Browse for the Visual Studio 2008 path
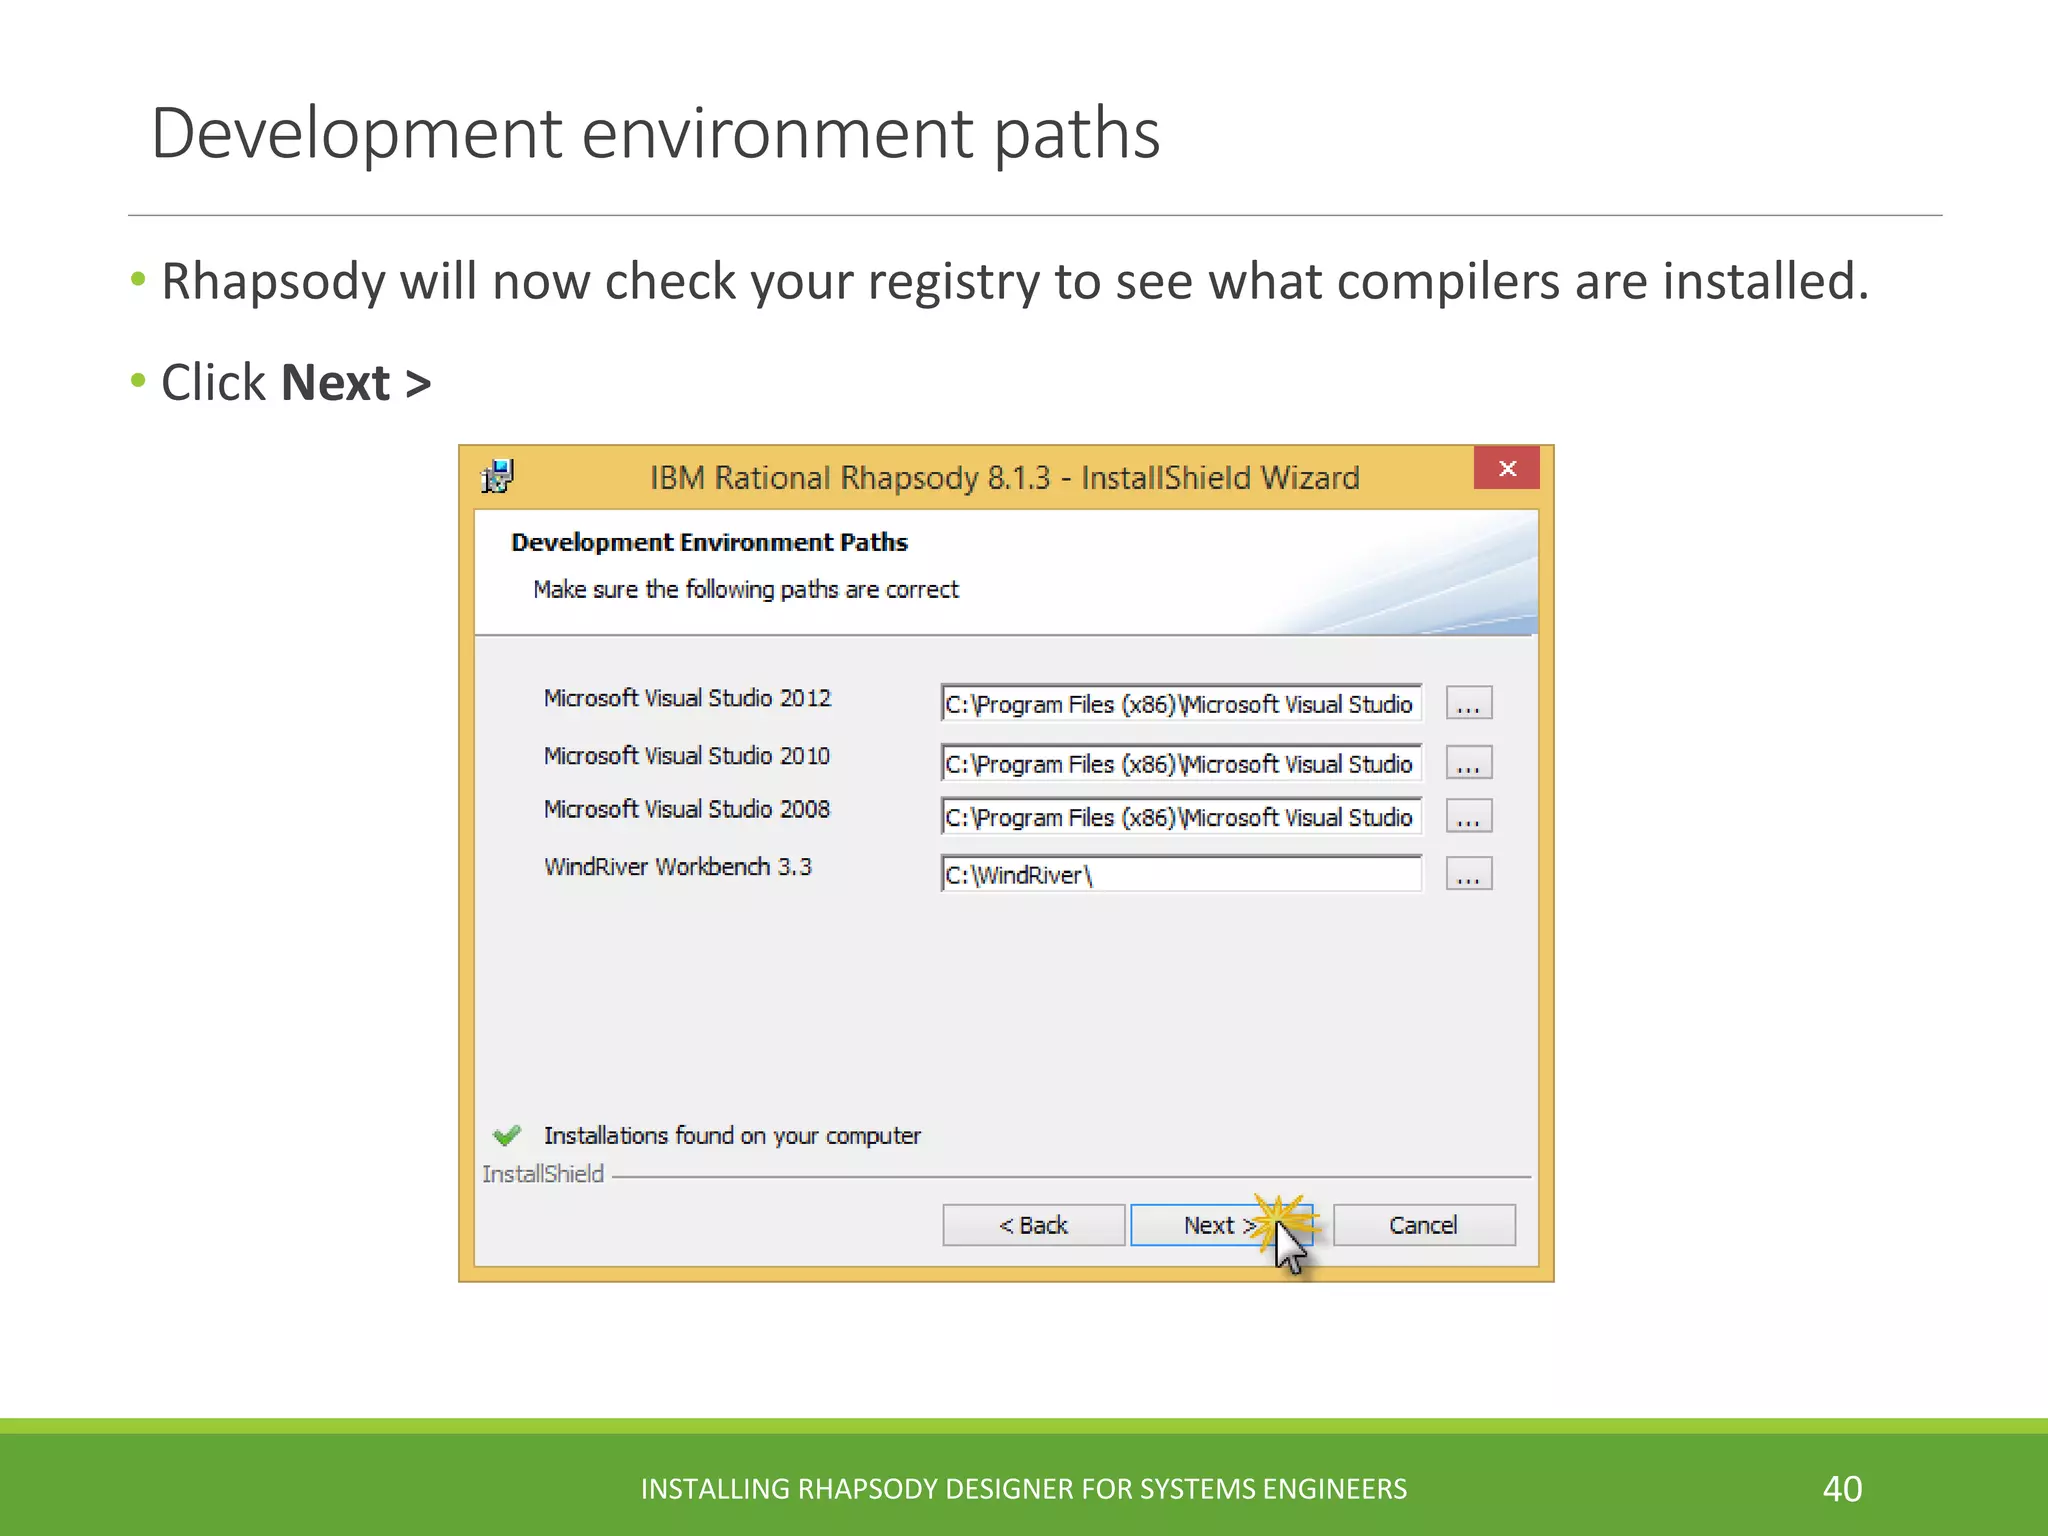The width and height of the screenshot is (2048, 1536). pos(1469,816)
